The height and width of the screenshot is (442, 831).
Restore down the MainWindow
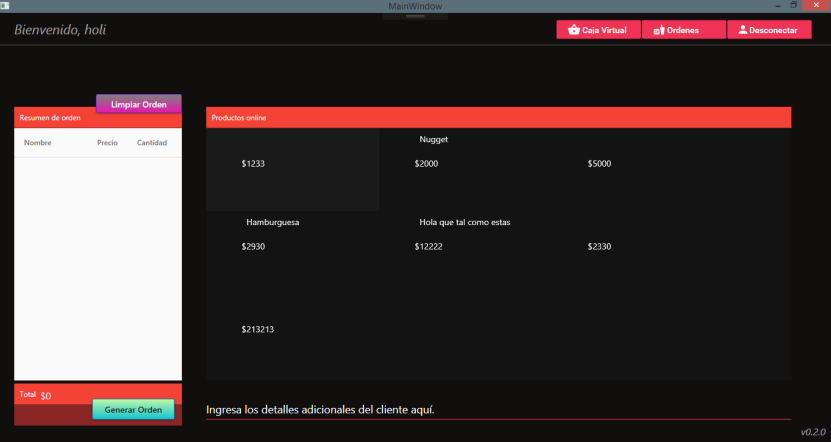click(793, 5)
